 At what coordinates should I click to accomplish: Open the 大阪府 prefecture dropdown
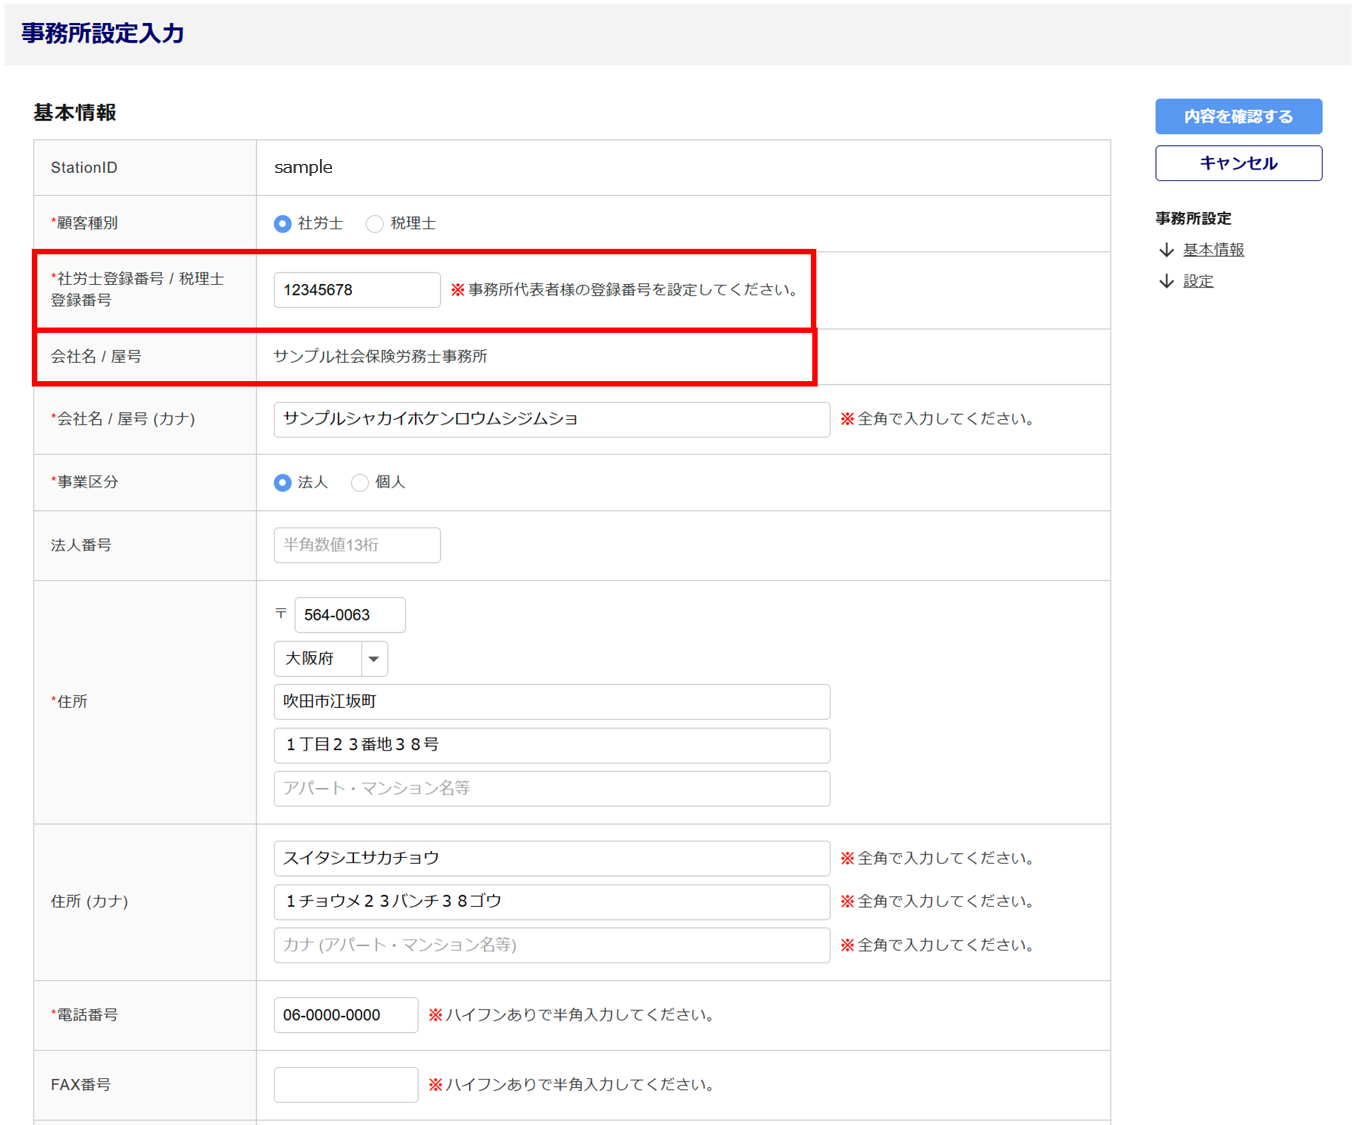click(x=330, y=659)
